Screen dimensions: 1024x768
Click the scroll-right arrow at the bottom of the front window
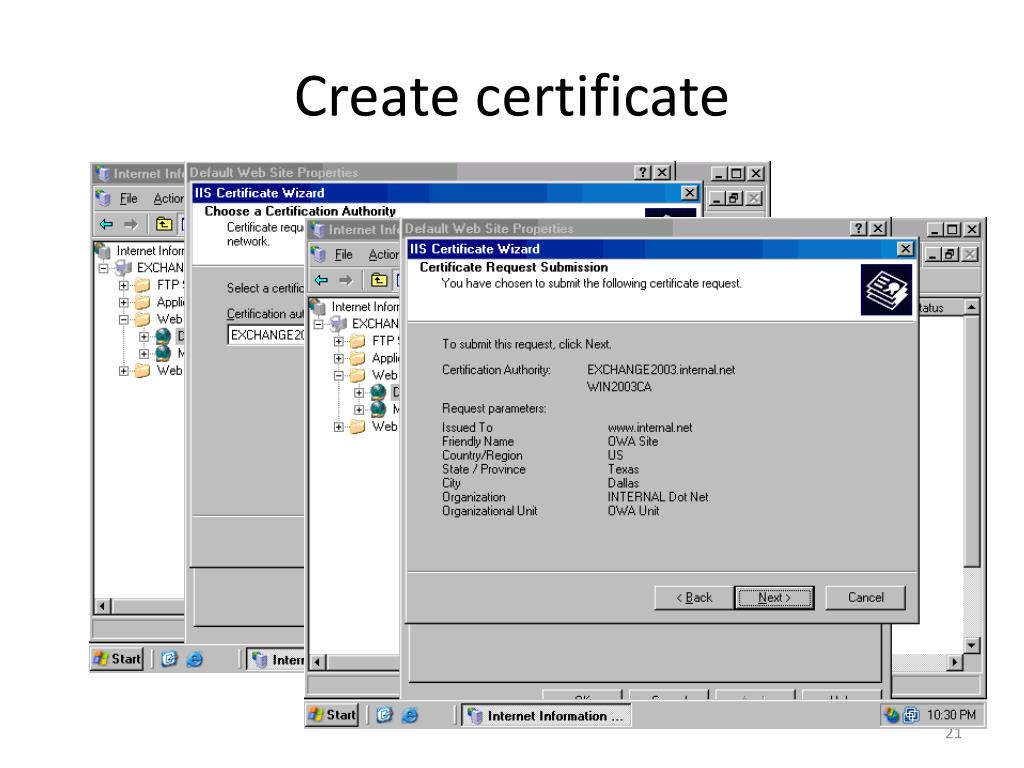[x=954, y=662]
